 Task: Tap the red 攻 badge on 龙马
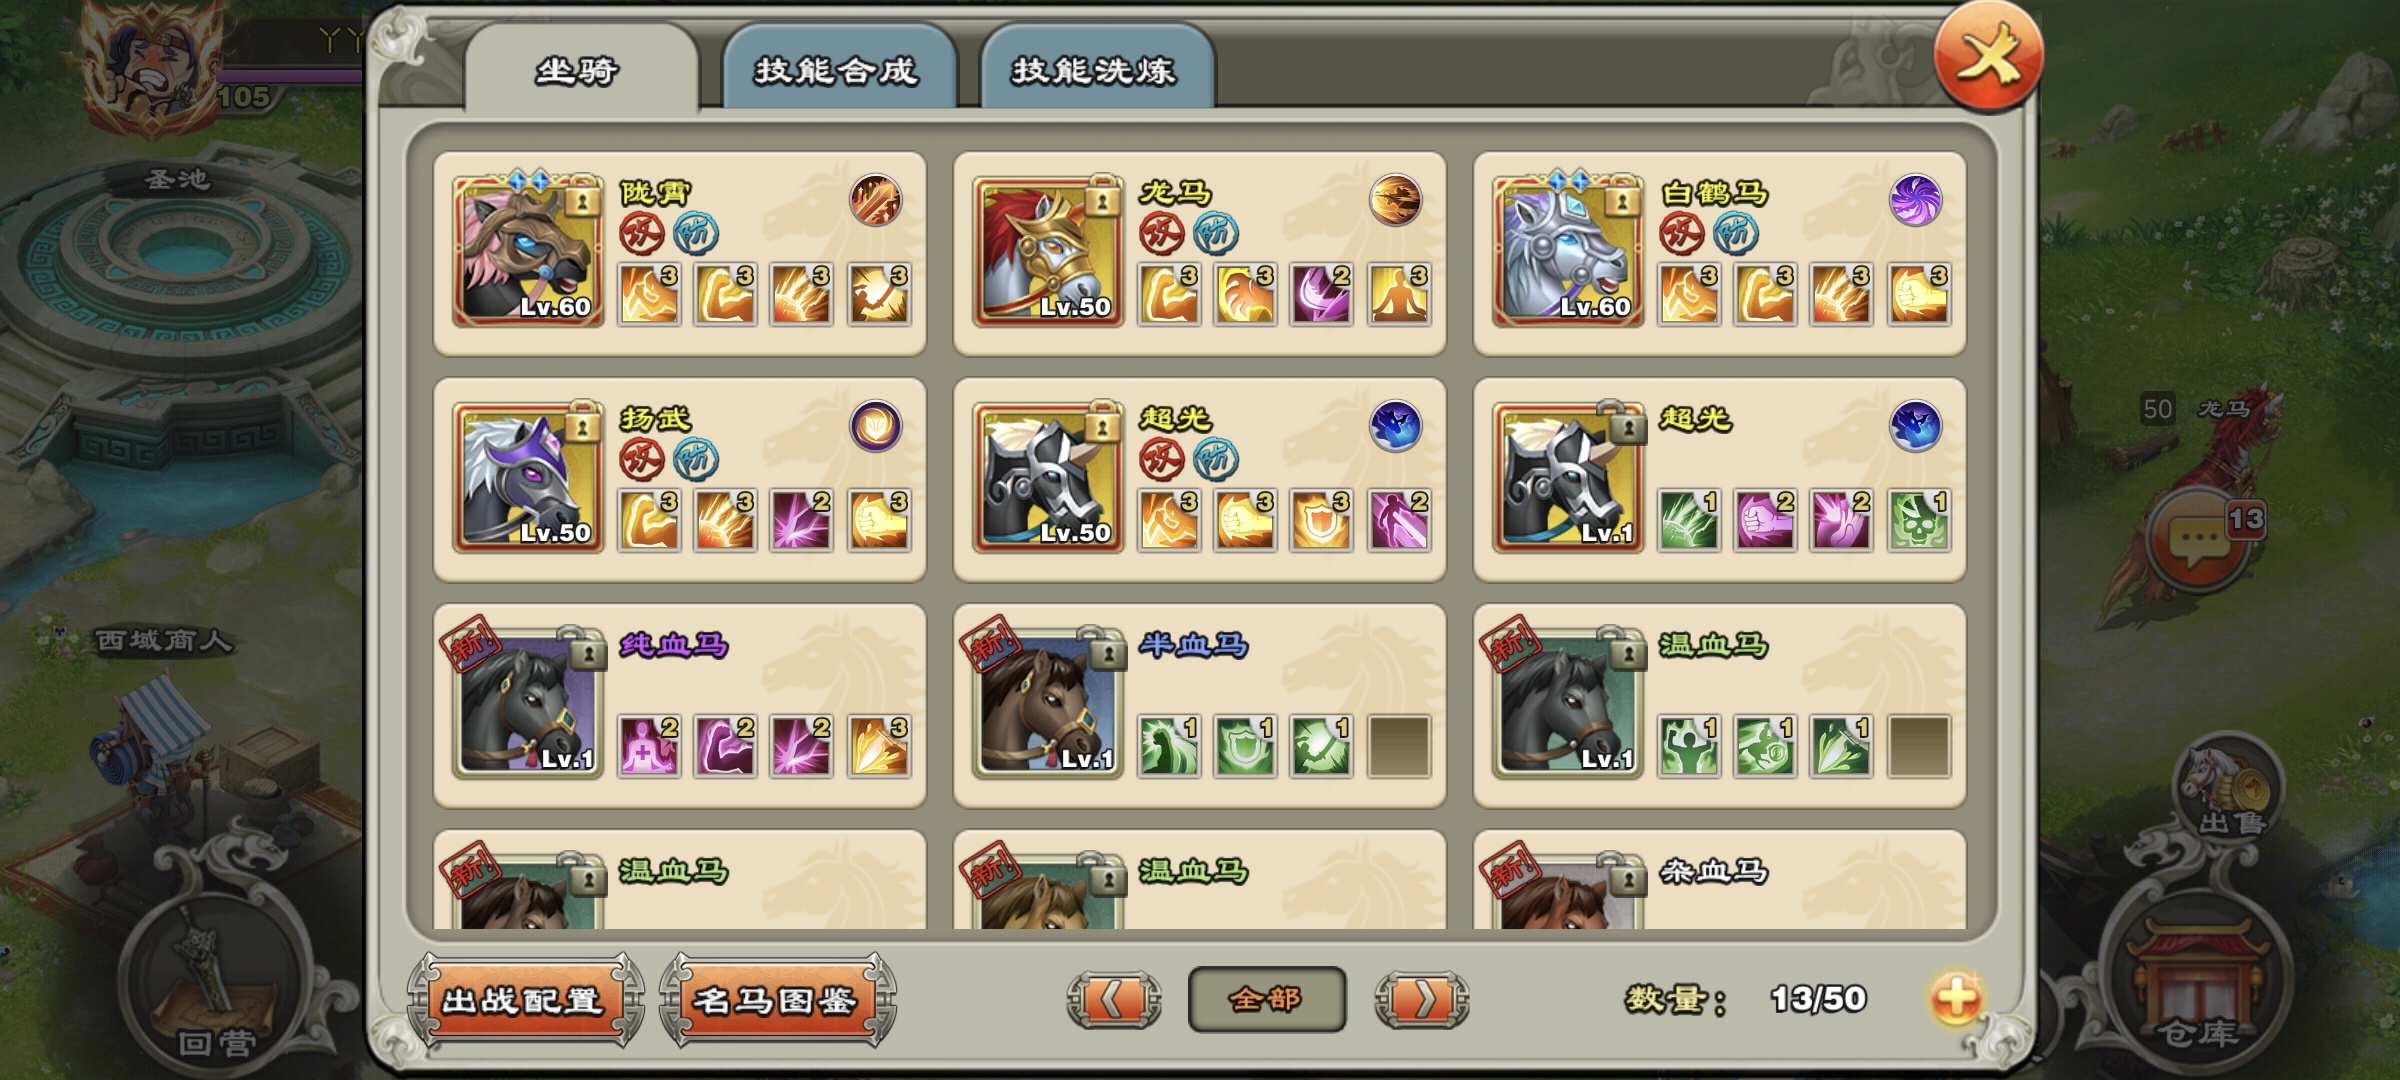pos(1161,234)
